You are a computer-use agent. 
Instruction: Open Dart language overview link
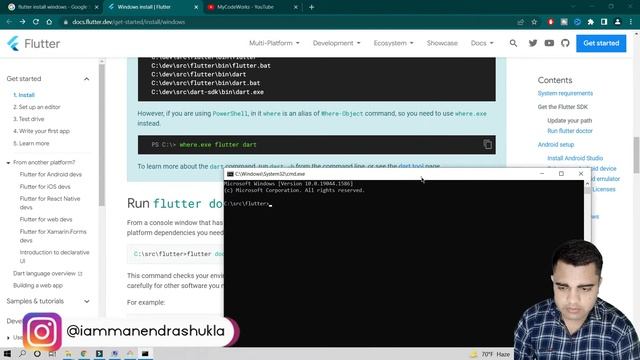[x=47, y=273]
